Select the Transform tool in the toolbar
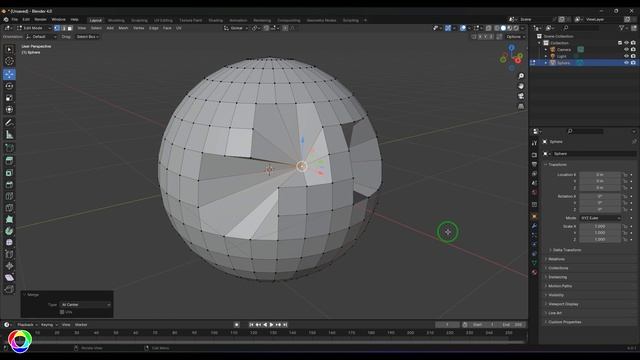The width and height of the screenshot is (640, 360). pos(9,109)
